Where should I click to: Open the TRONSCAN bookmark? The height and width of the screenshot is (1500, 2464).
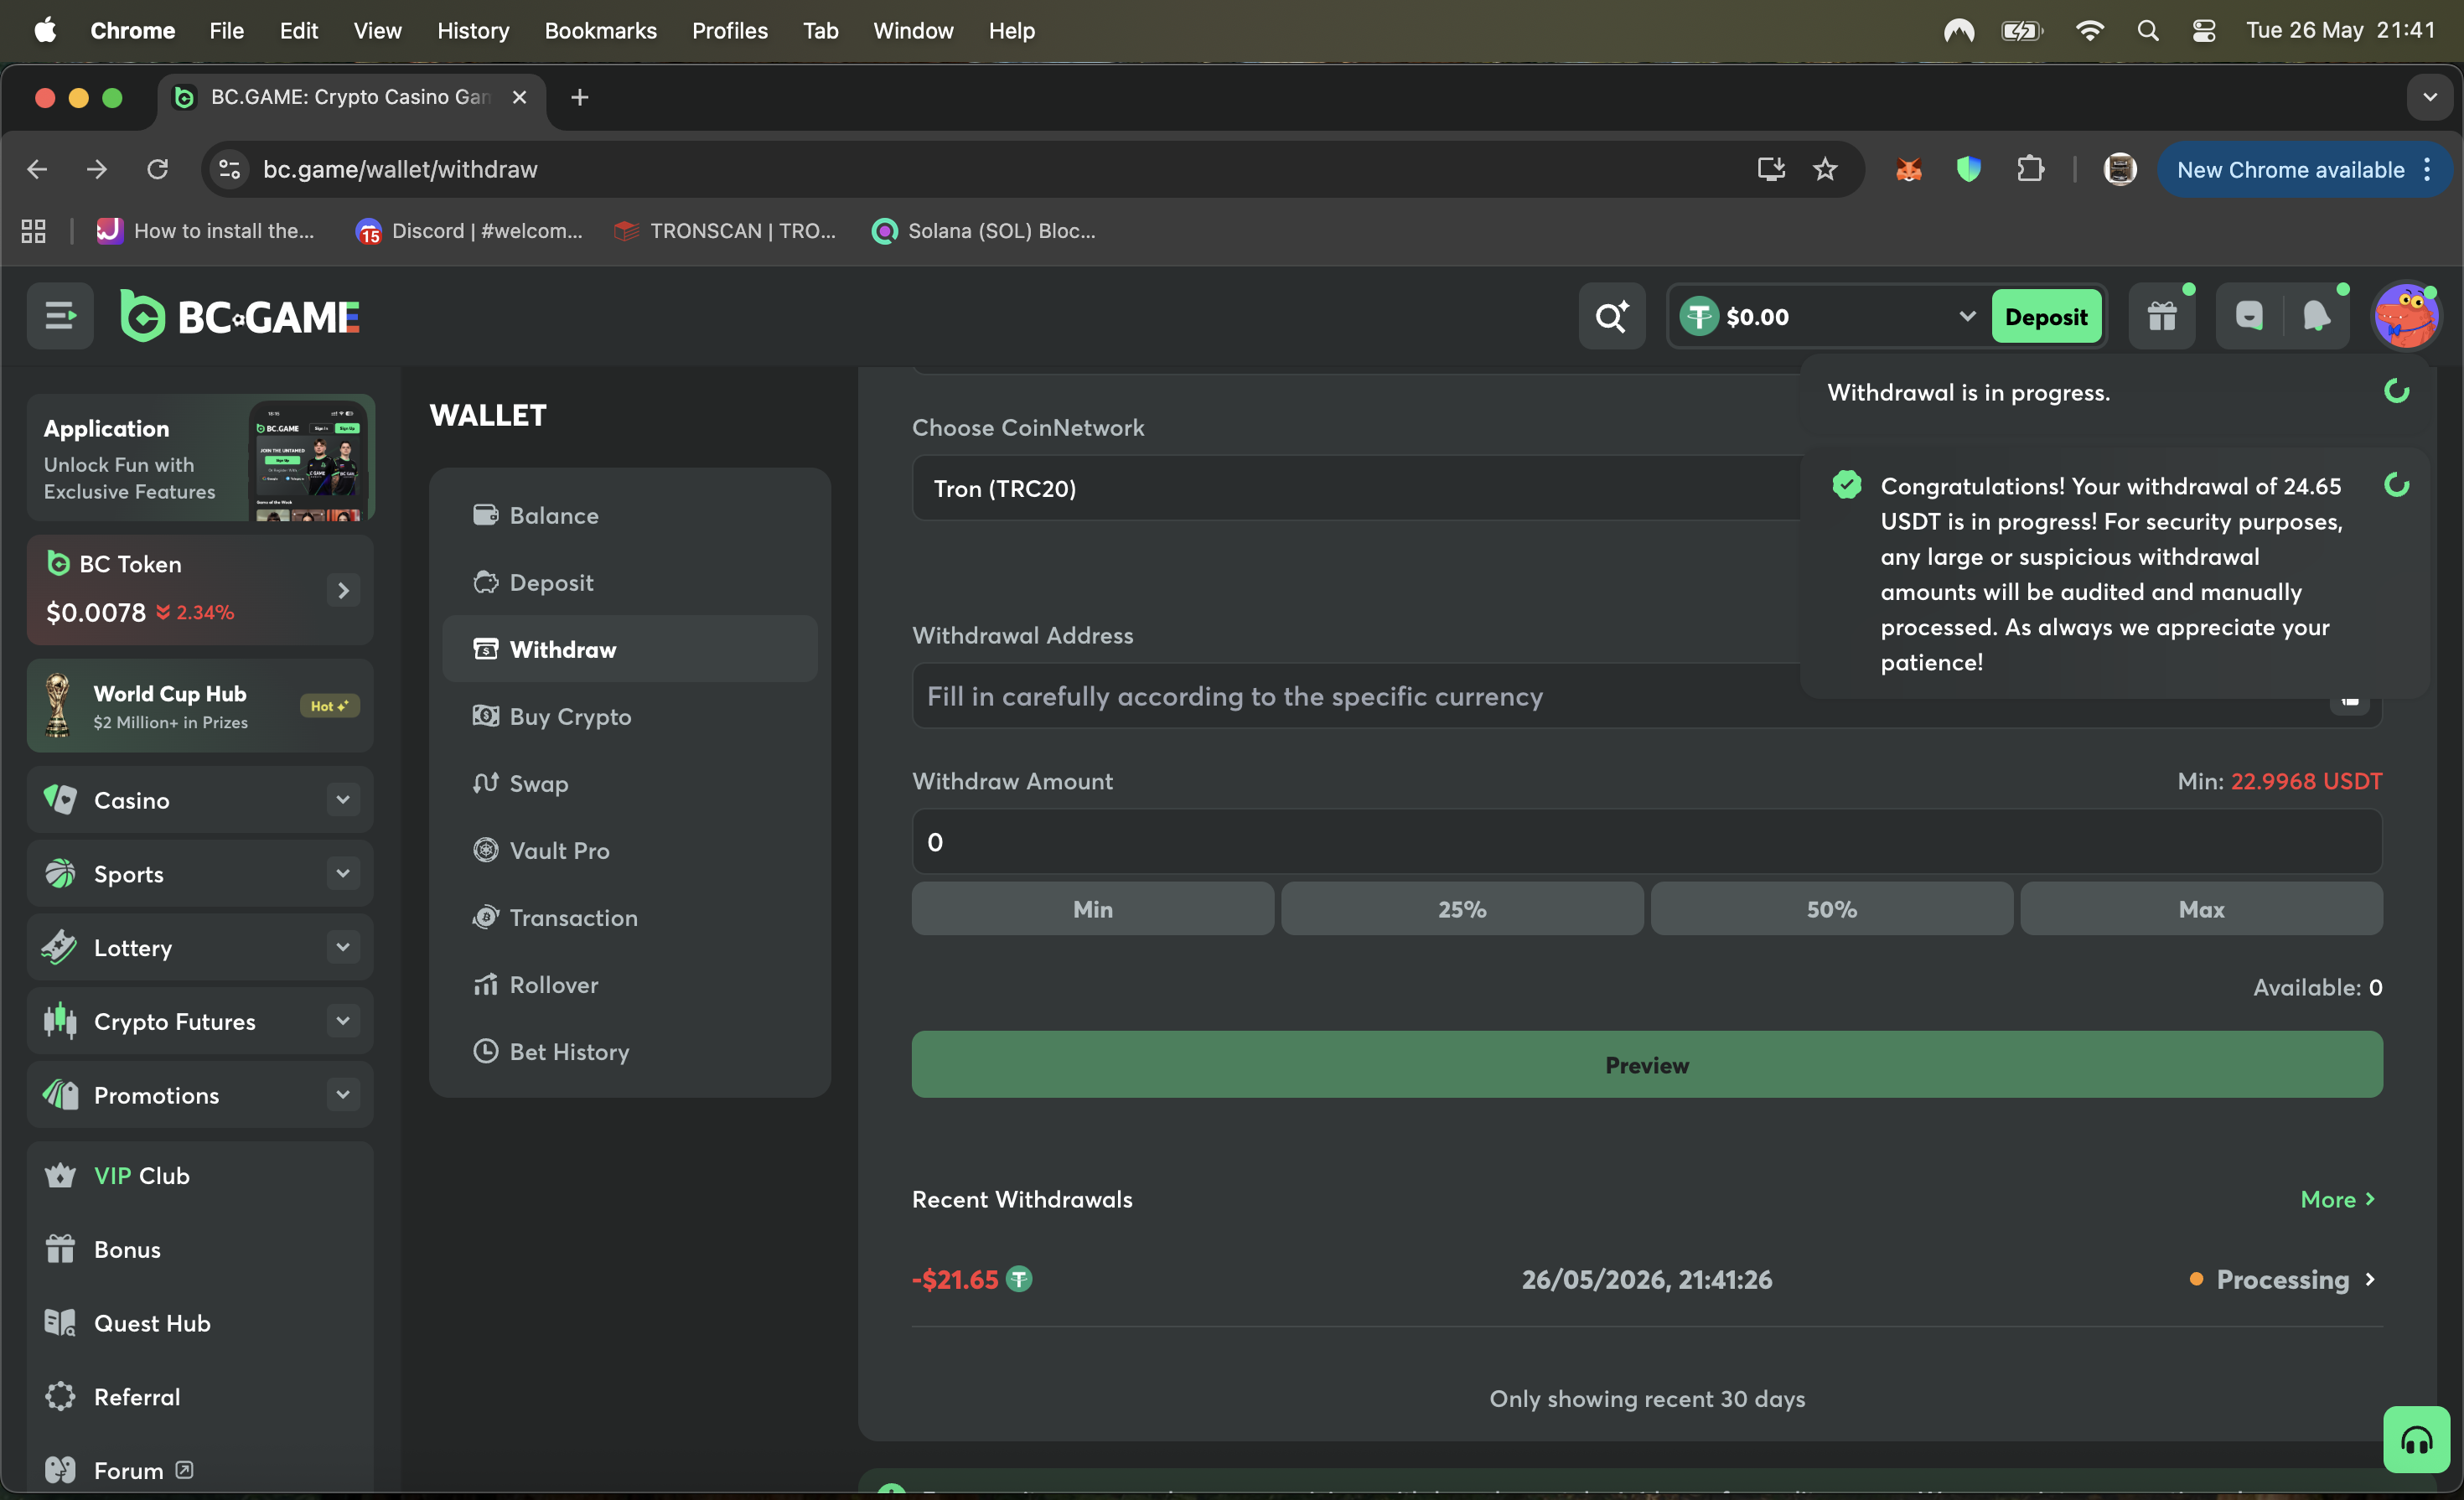point(725,231)
